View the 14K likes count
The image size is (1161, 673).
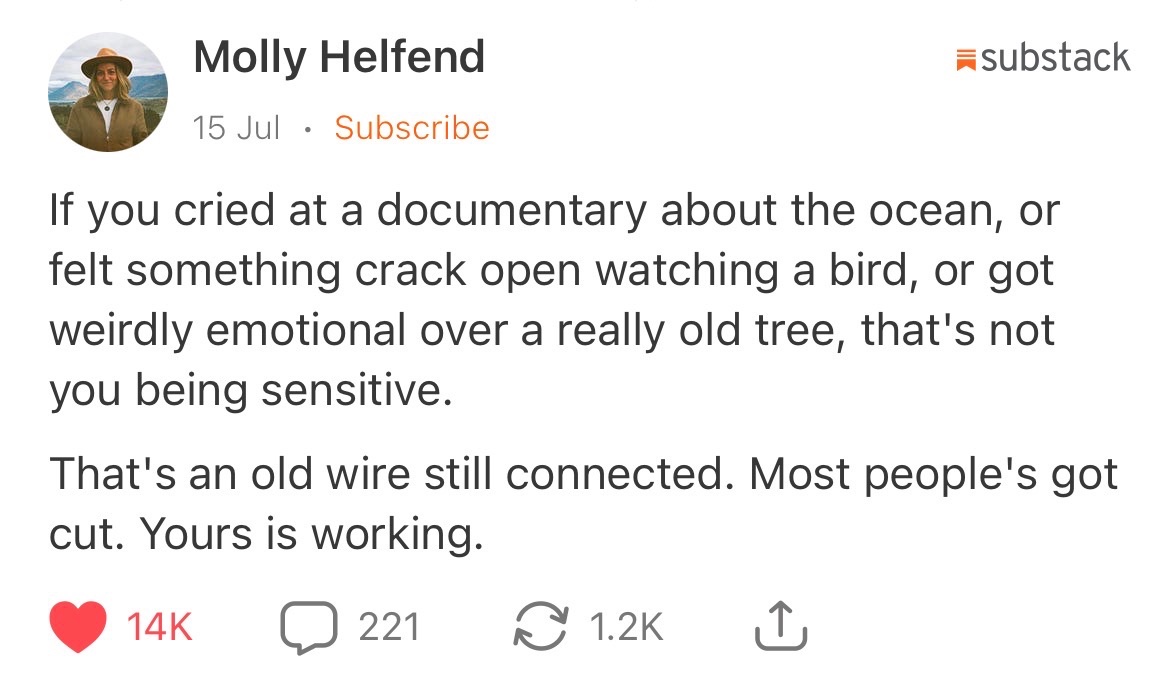(159, 627)
